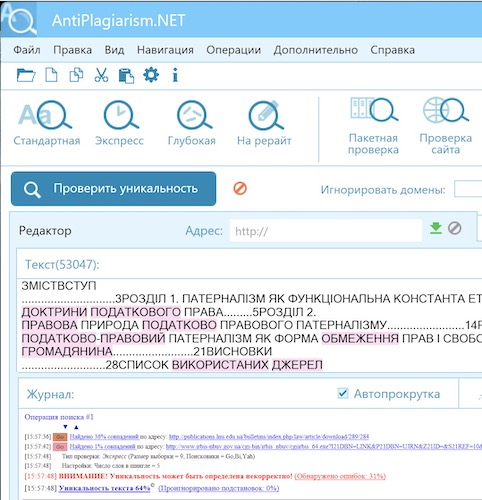This screenshot has height=500, width=482.
Task: Click the info icon in toolbar
Action: coord(175,75)
